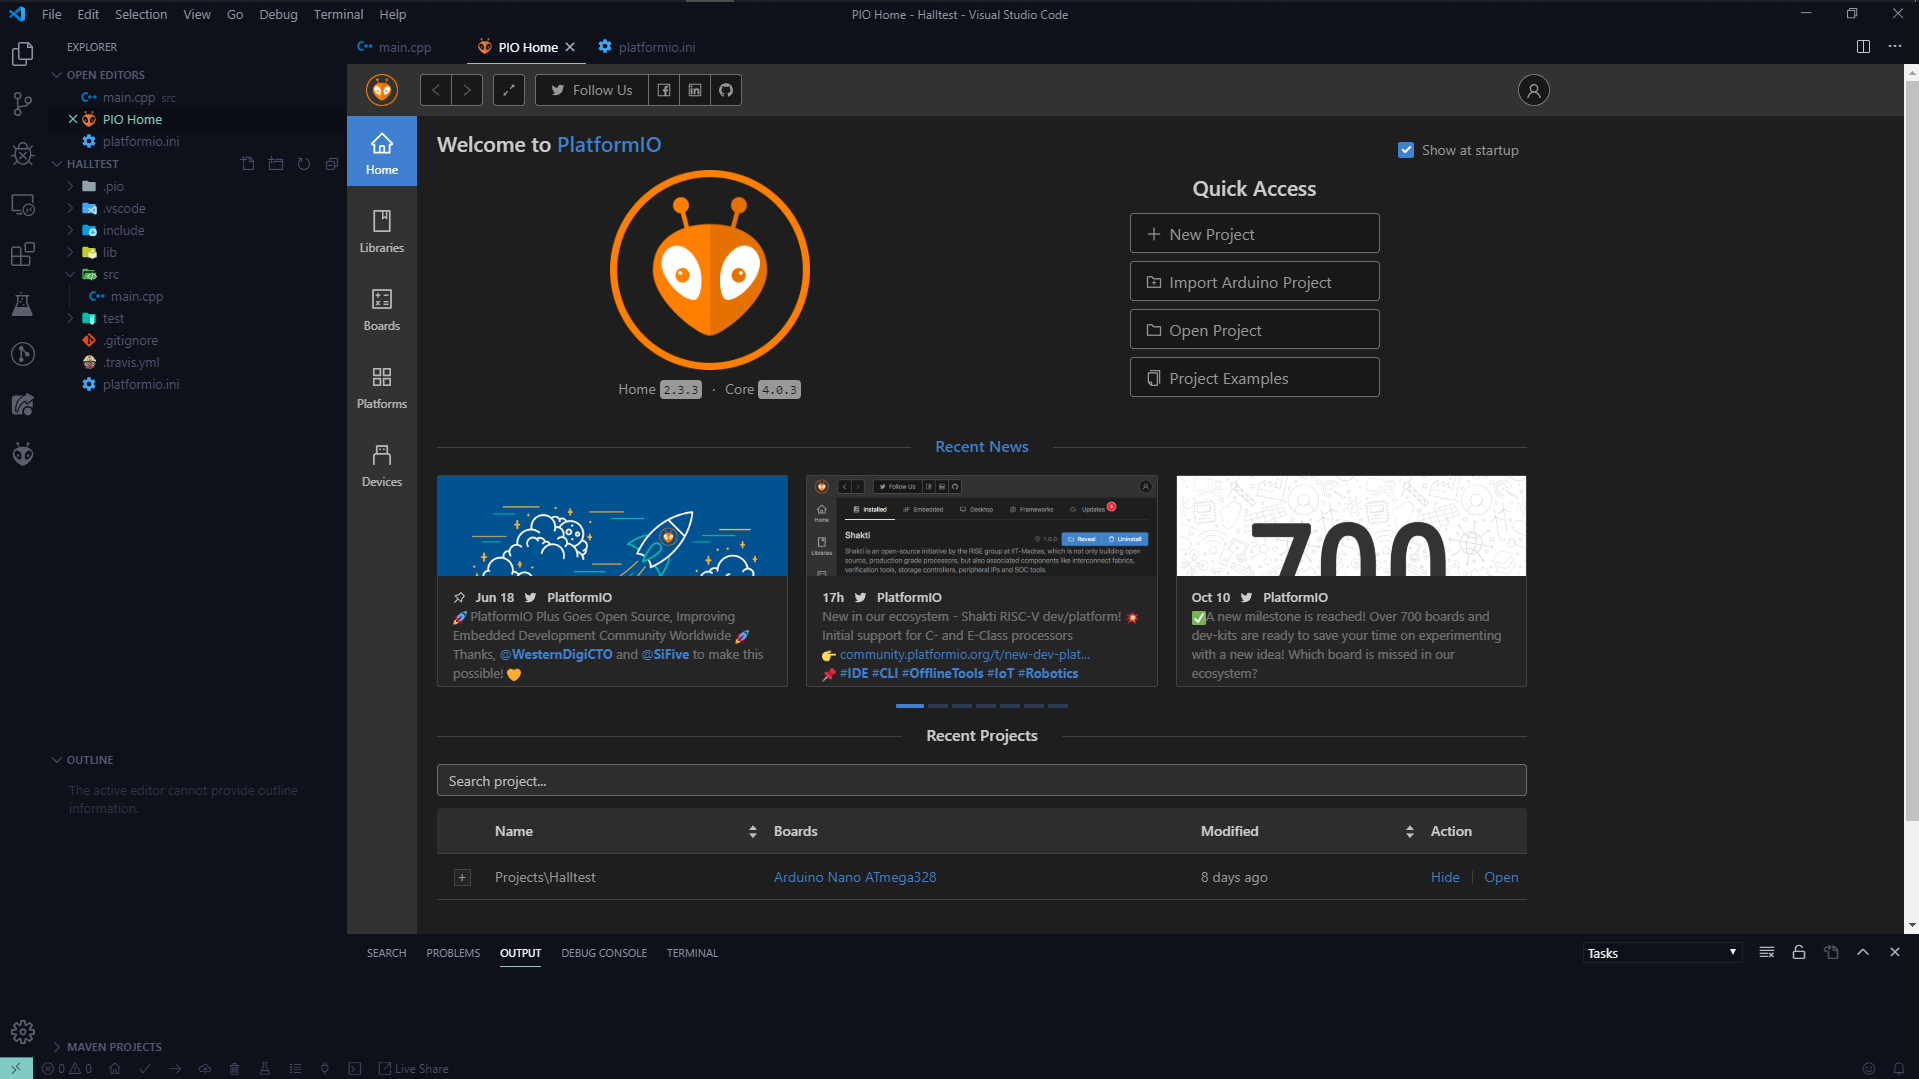Switch to the main.cpp editor tab
1919x1079 pixels.
(404, 47)
